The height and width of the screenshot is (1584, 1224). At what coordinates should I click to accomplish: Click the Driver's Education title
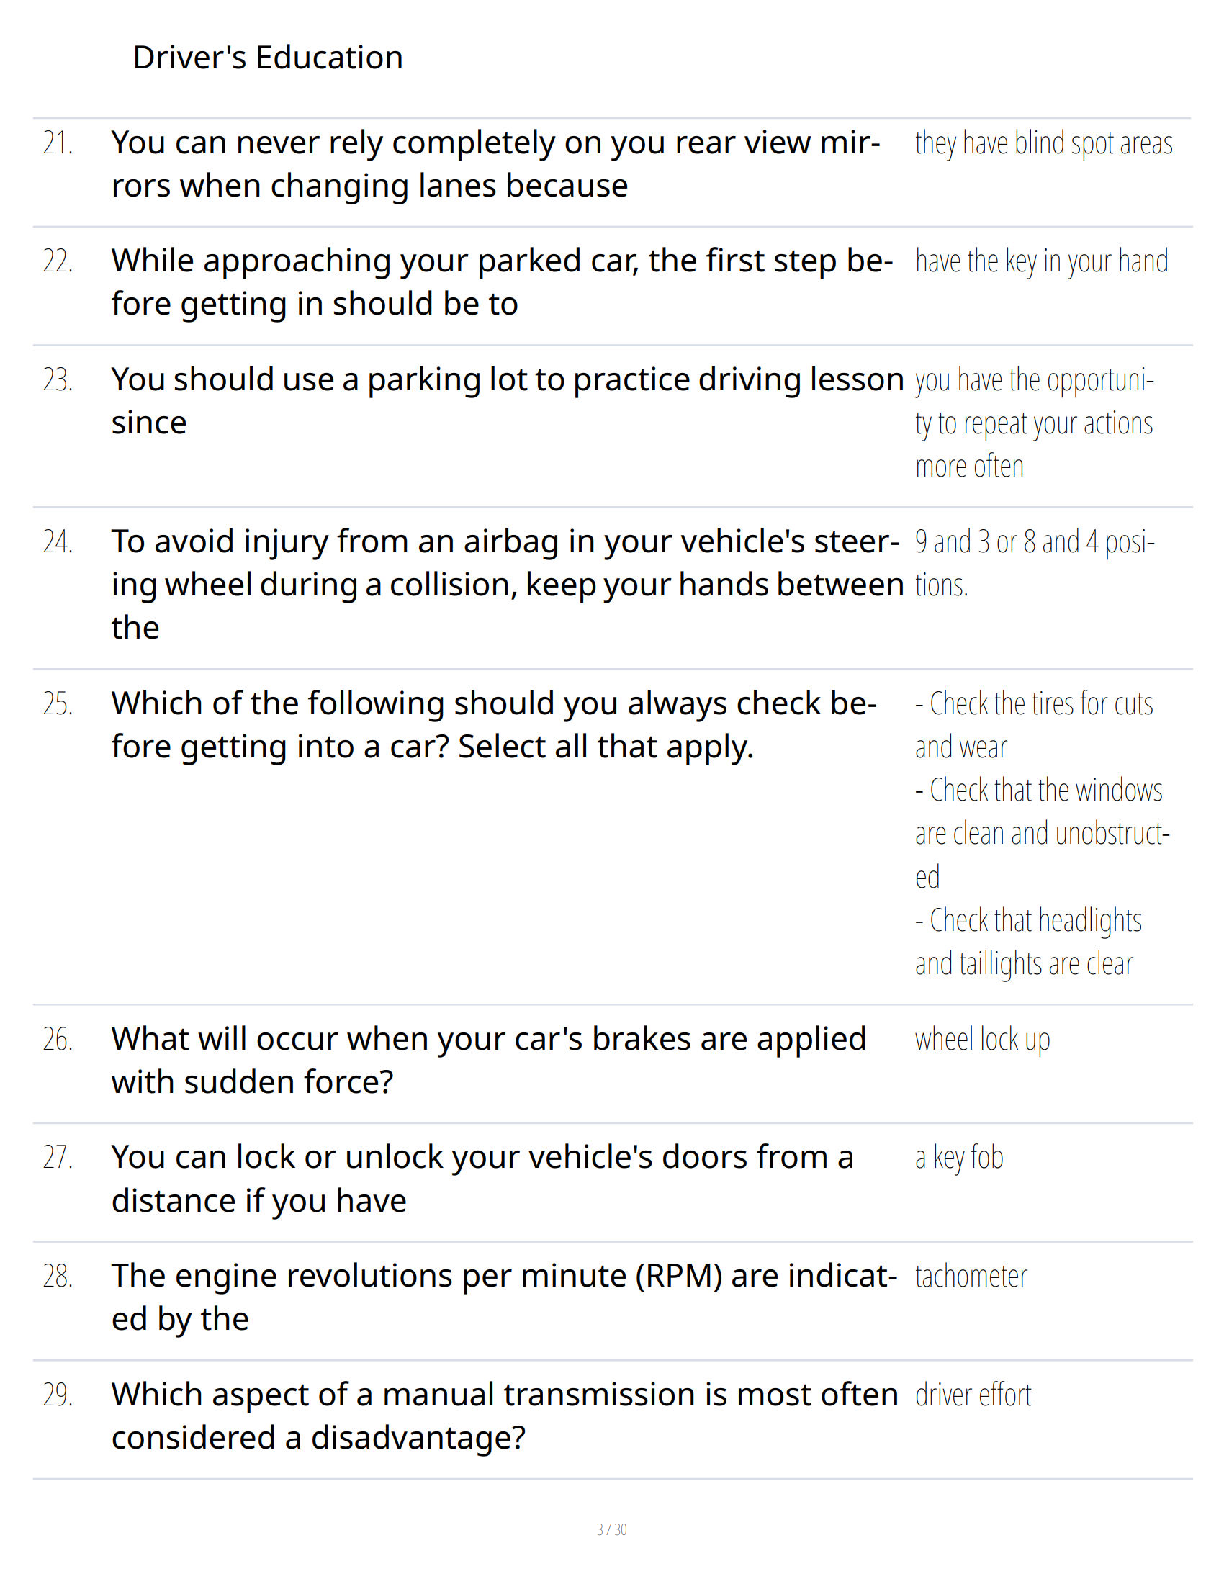(x=268, y=57)
